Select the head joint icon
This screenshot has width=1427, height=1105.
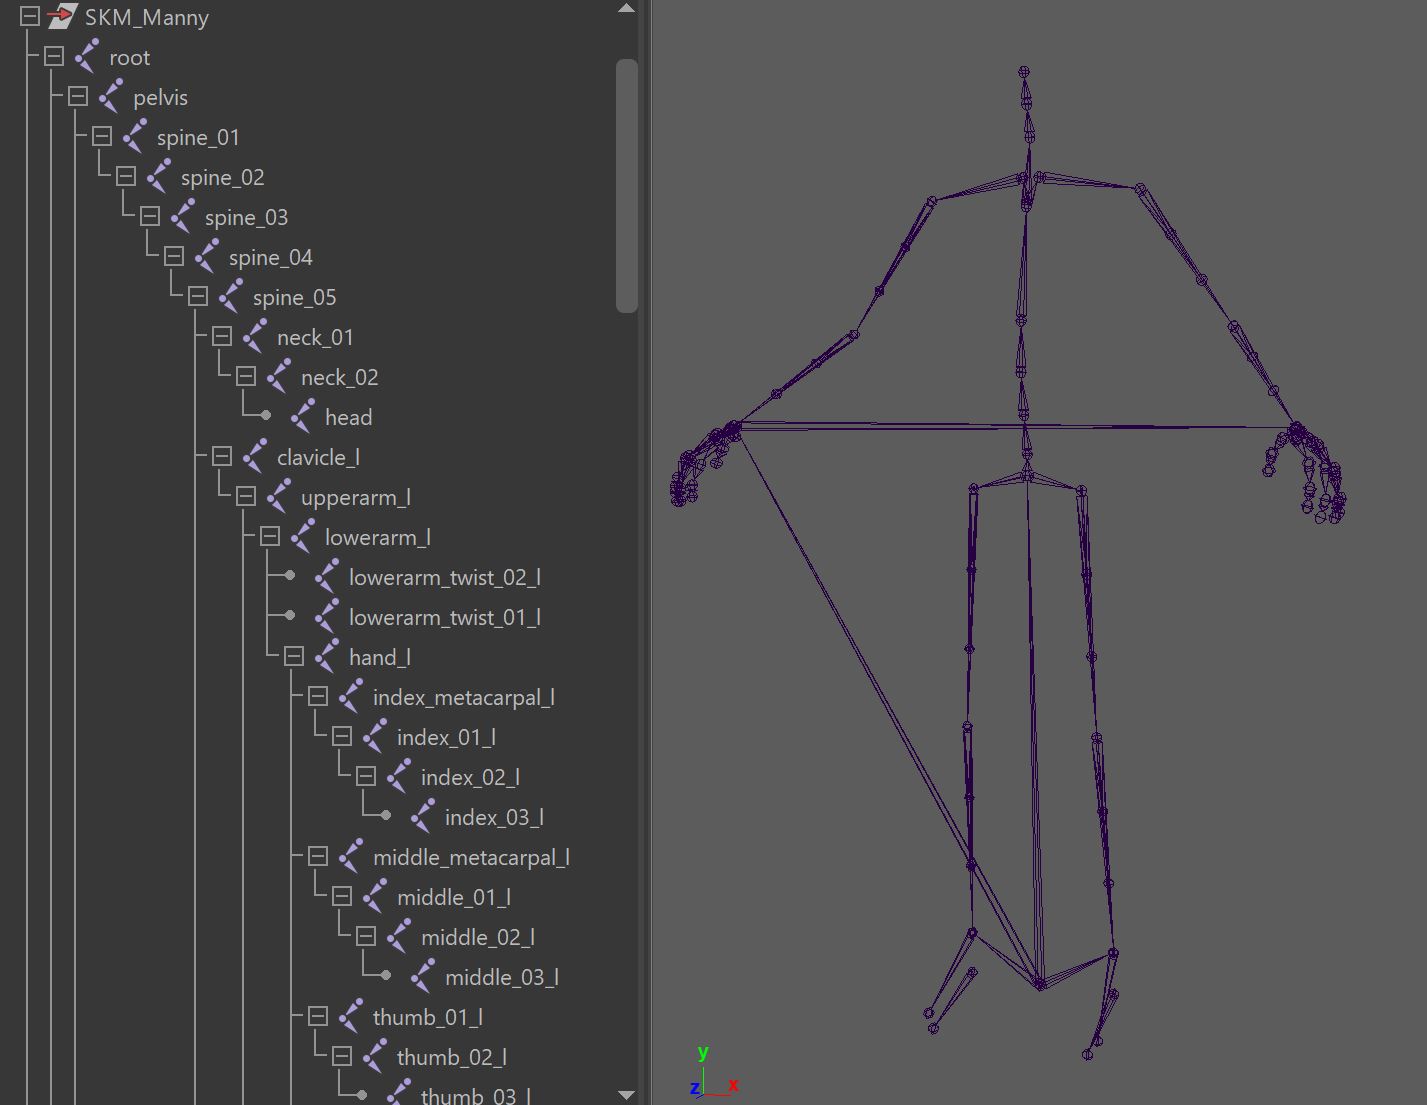(x=303, y=417)
